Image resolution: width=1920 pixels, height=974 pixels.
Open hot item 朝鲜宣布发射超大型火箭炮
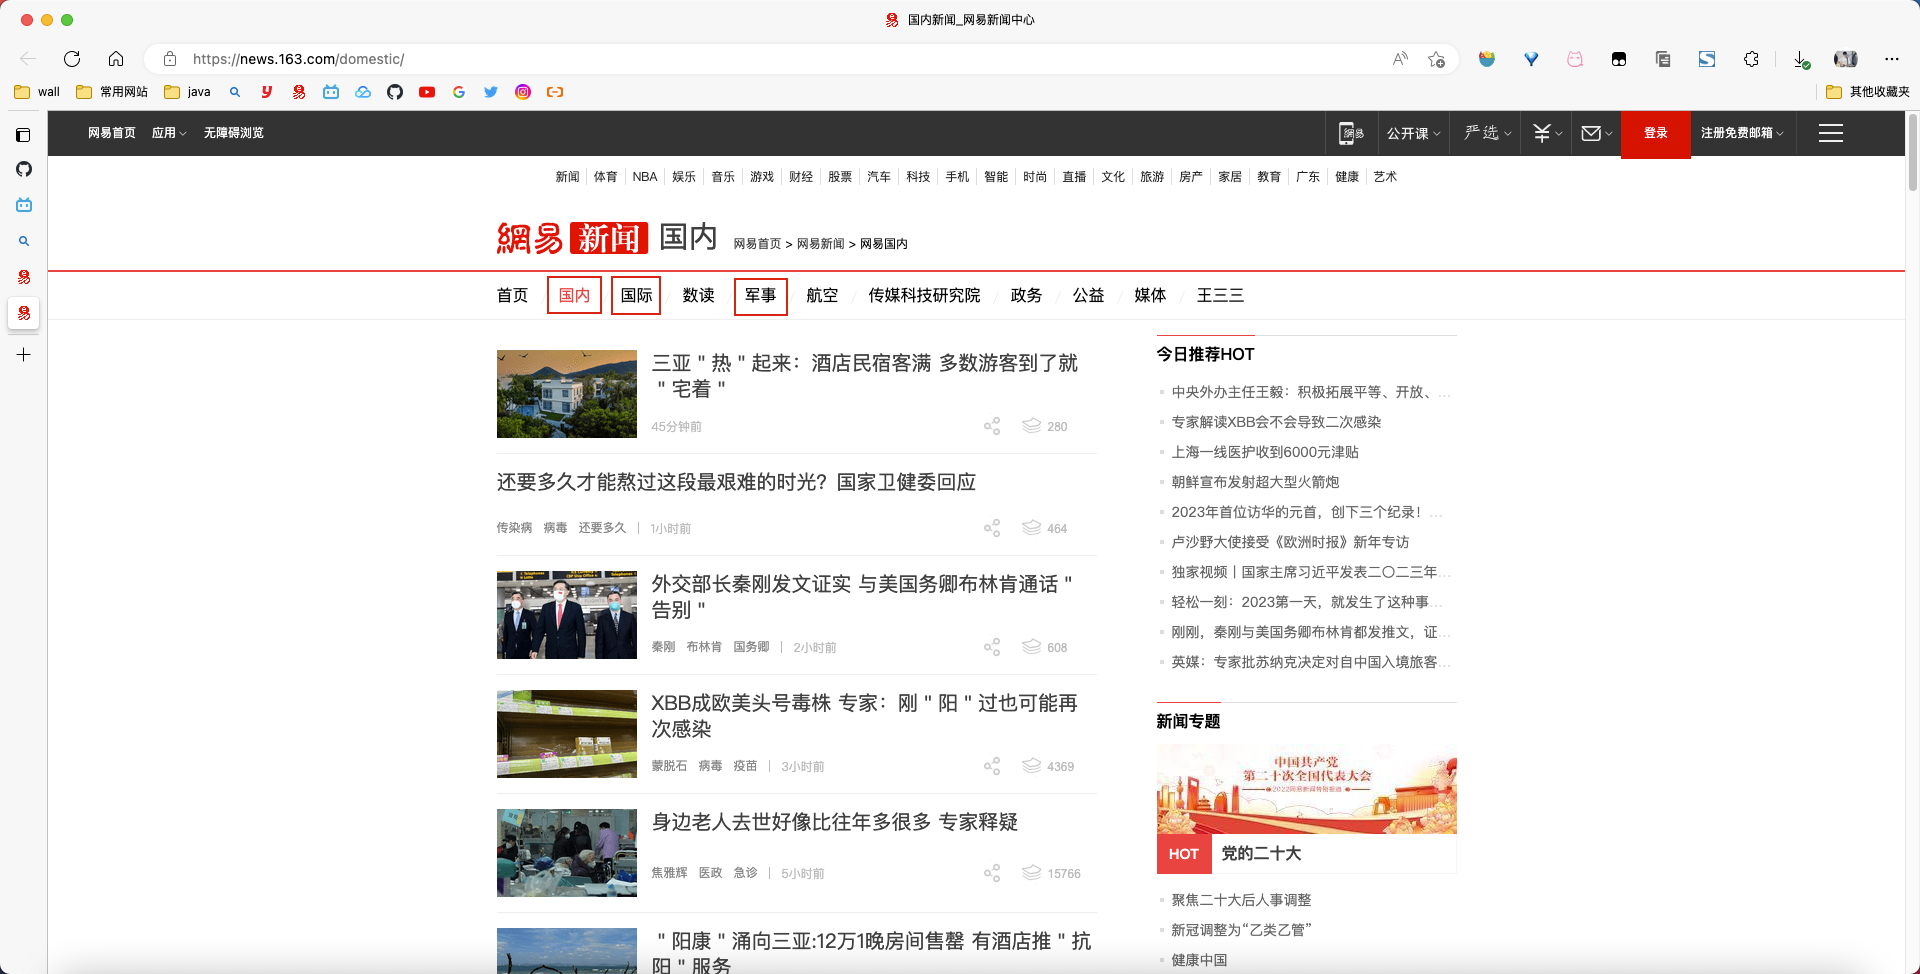1255,482
